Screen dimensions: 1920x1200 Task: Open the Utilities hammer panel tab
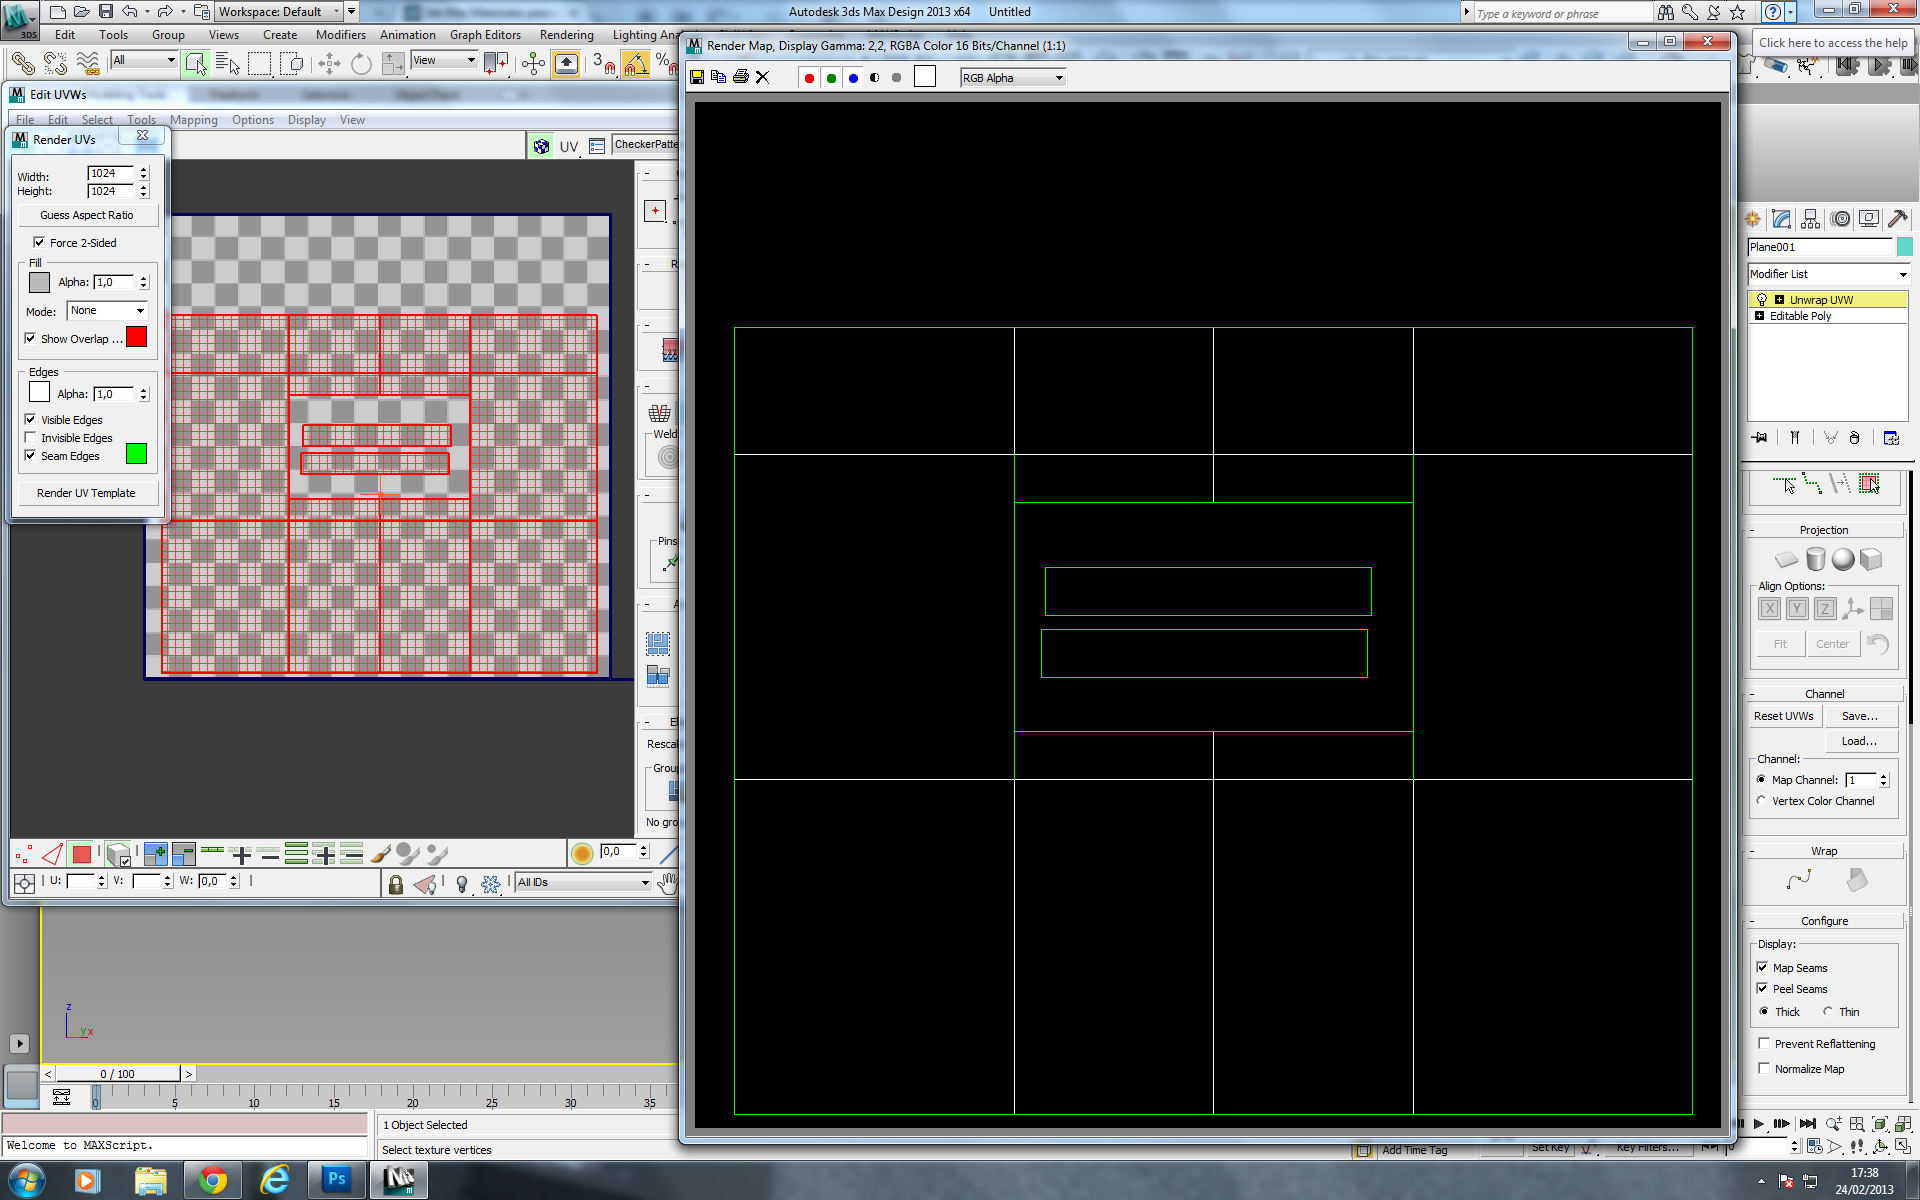click(1897, 219)
